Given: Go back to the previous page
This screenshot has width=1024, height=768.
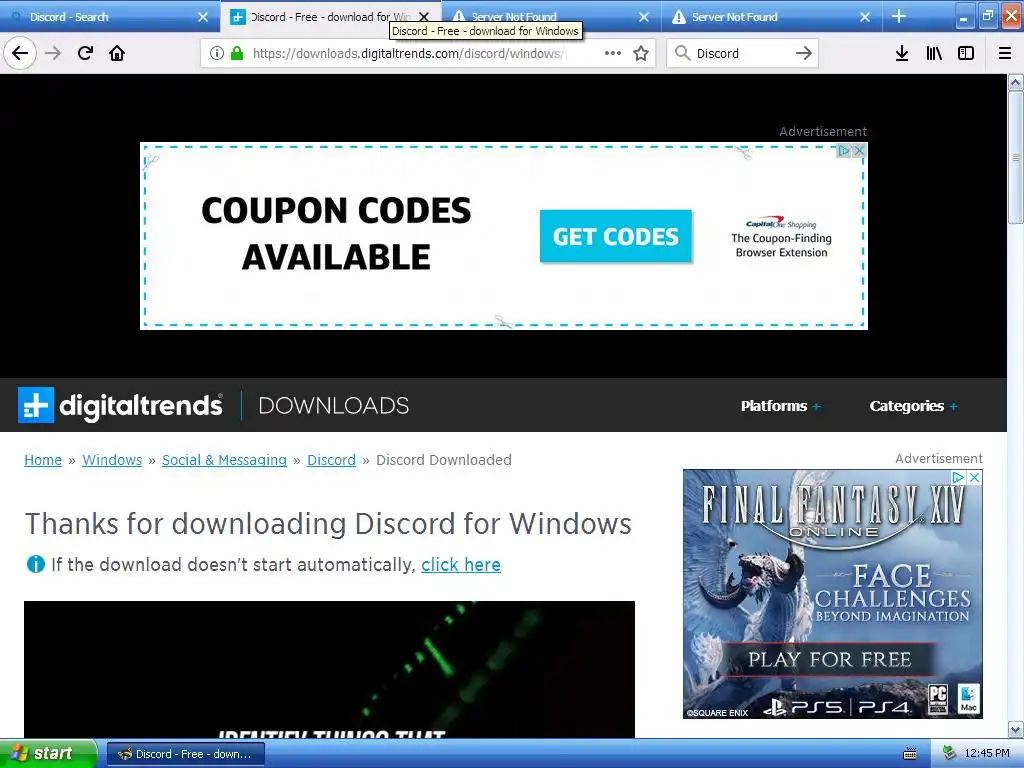Looking at the screenshot, I should click(20, 53).
